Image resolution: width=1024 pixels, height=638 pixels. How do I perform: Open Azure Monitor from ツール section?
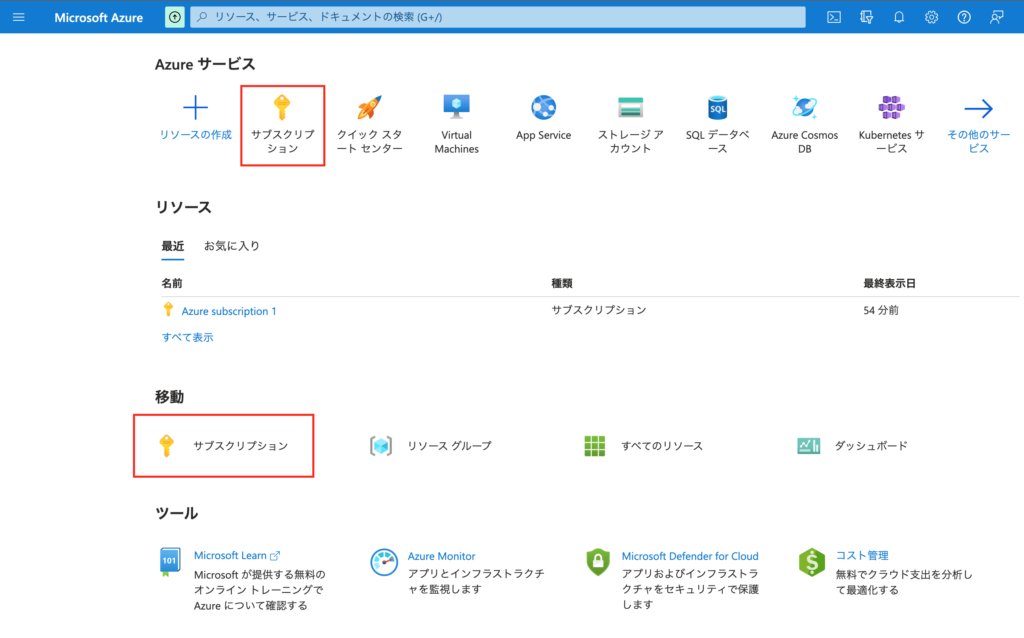point(441,556)
